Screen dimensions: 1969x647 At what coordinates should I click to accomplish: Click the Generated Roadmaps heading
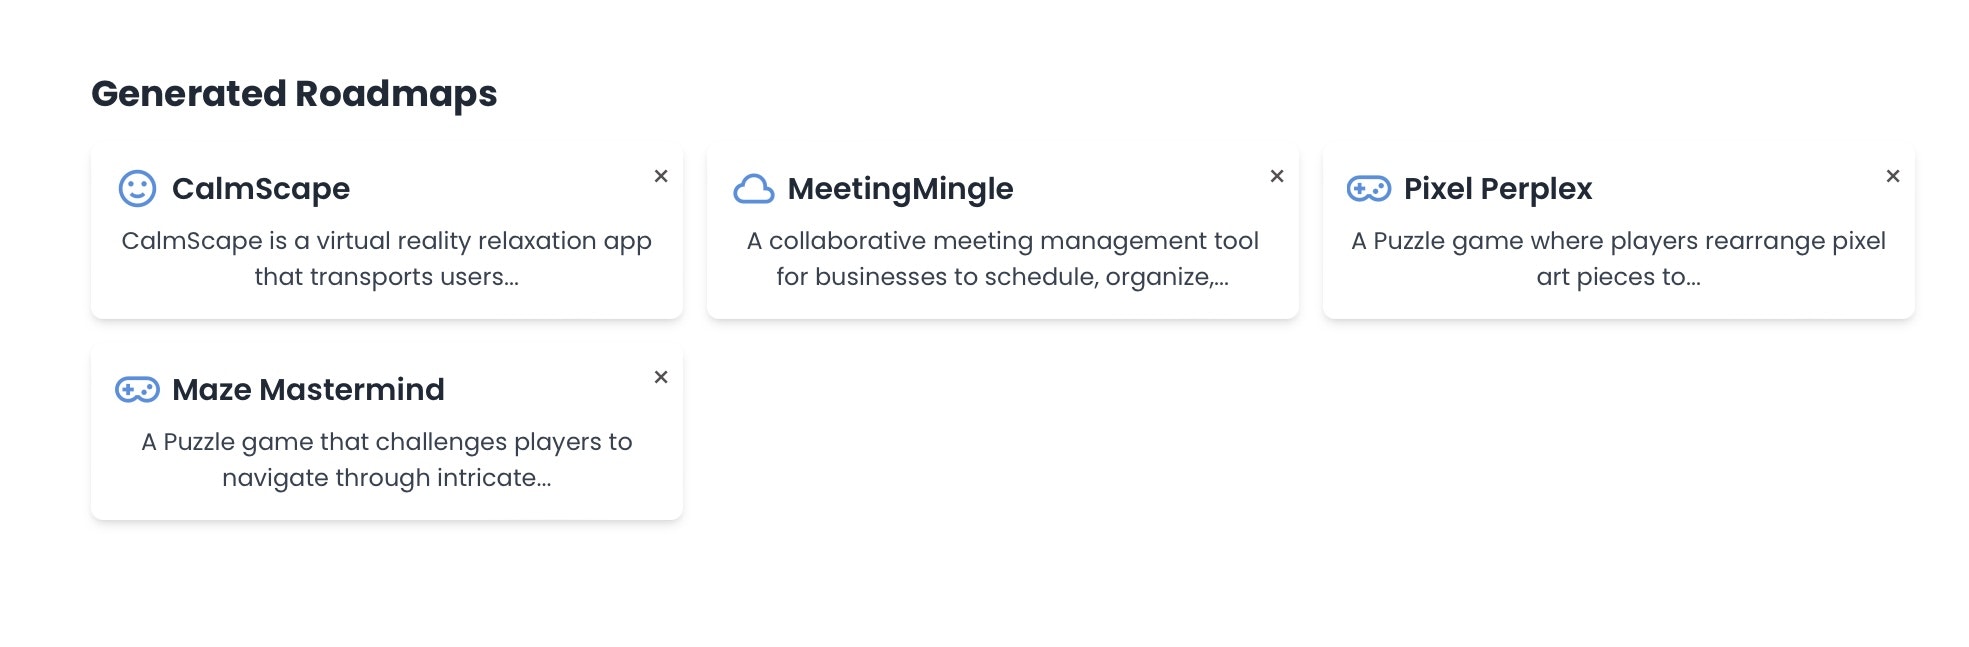(294, 94)
